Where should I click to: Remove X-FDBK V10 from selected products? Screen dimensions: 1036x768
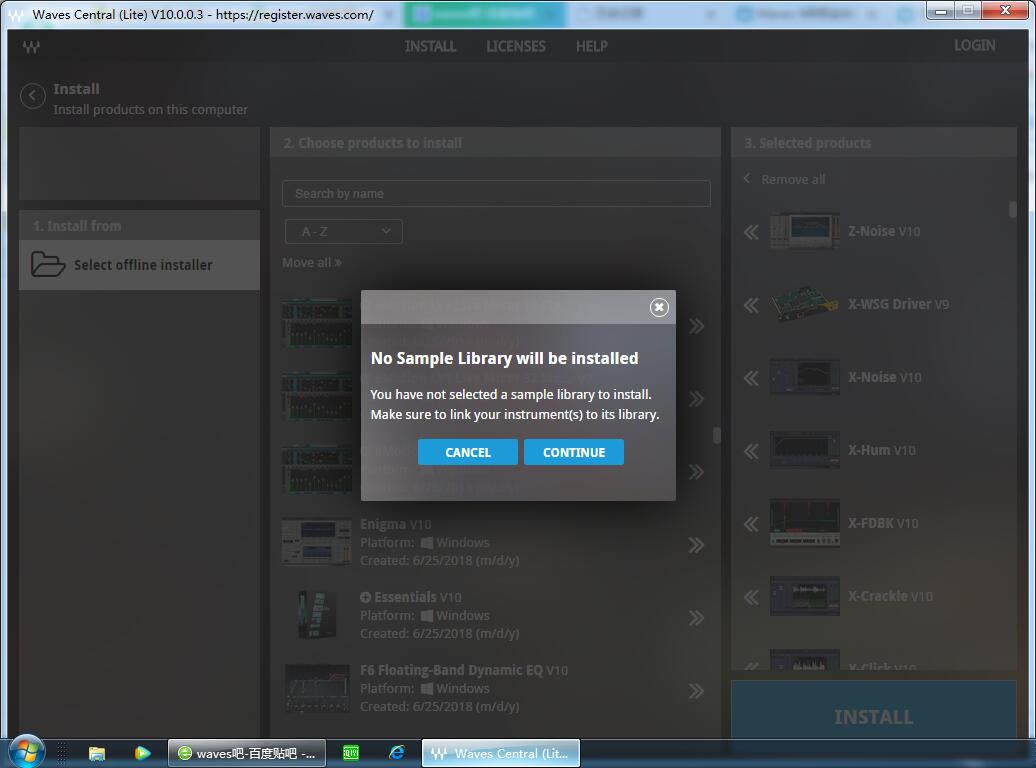click(x=751, y=524)
